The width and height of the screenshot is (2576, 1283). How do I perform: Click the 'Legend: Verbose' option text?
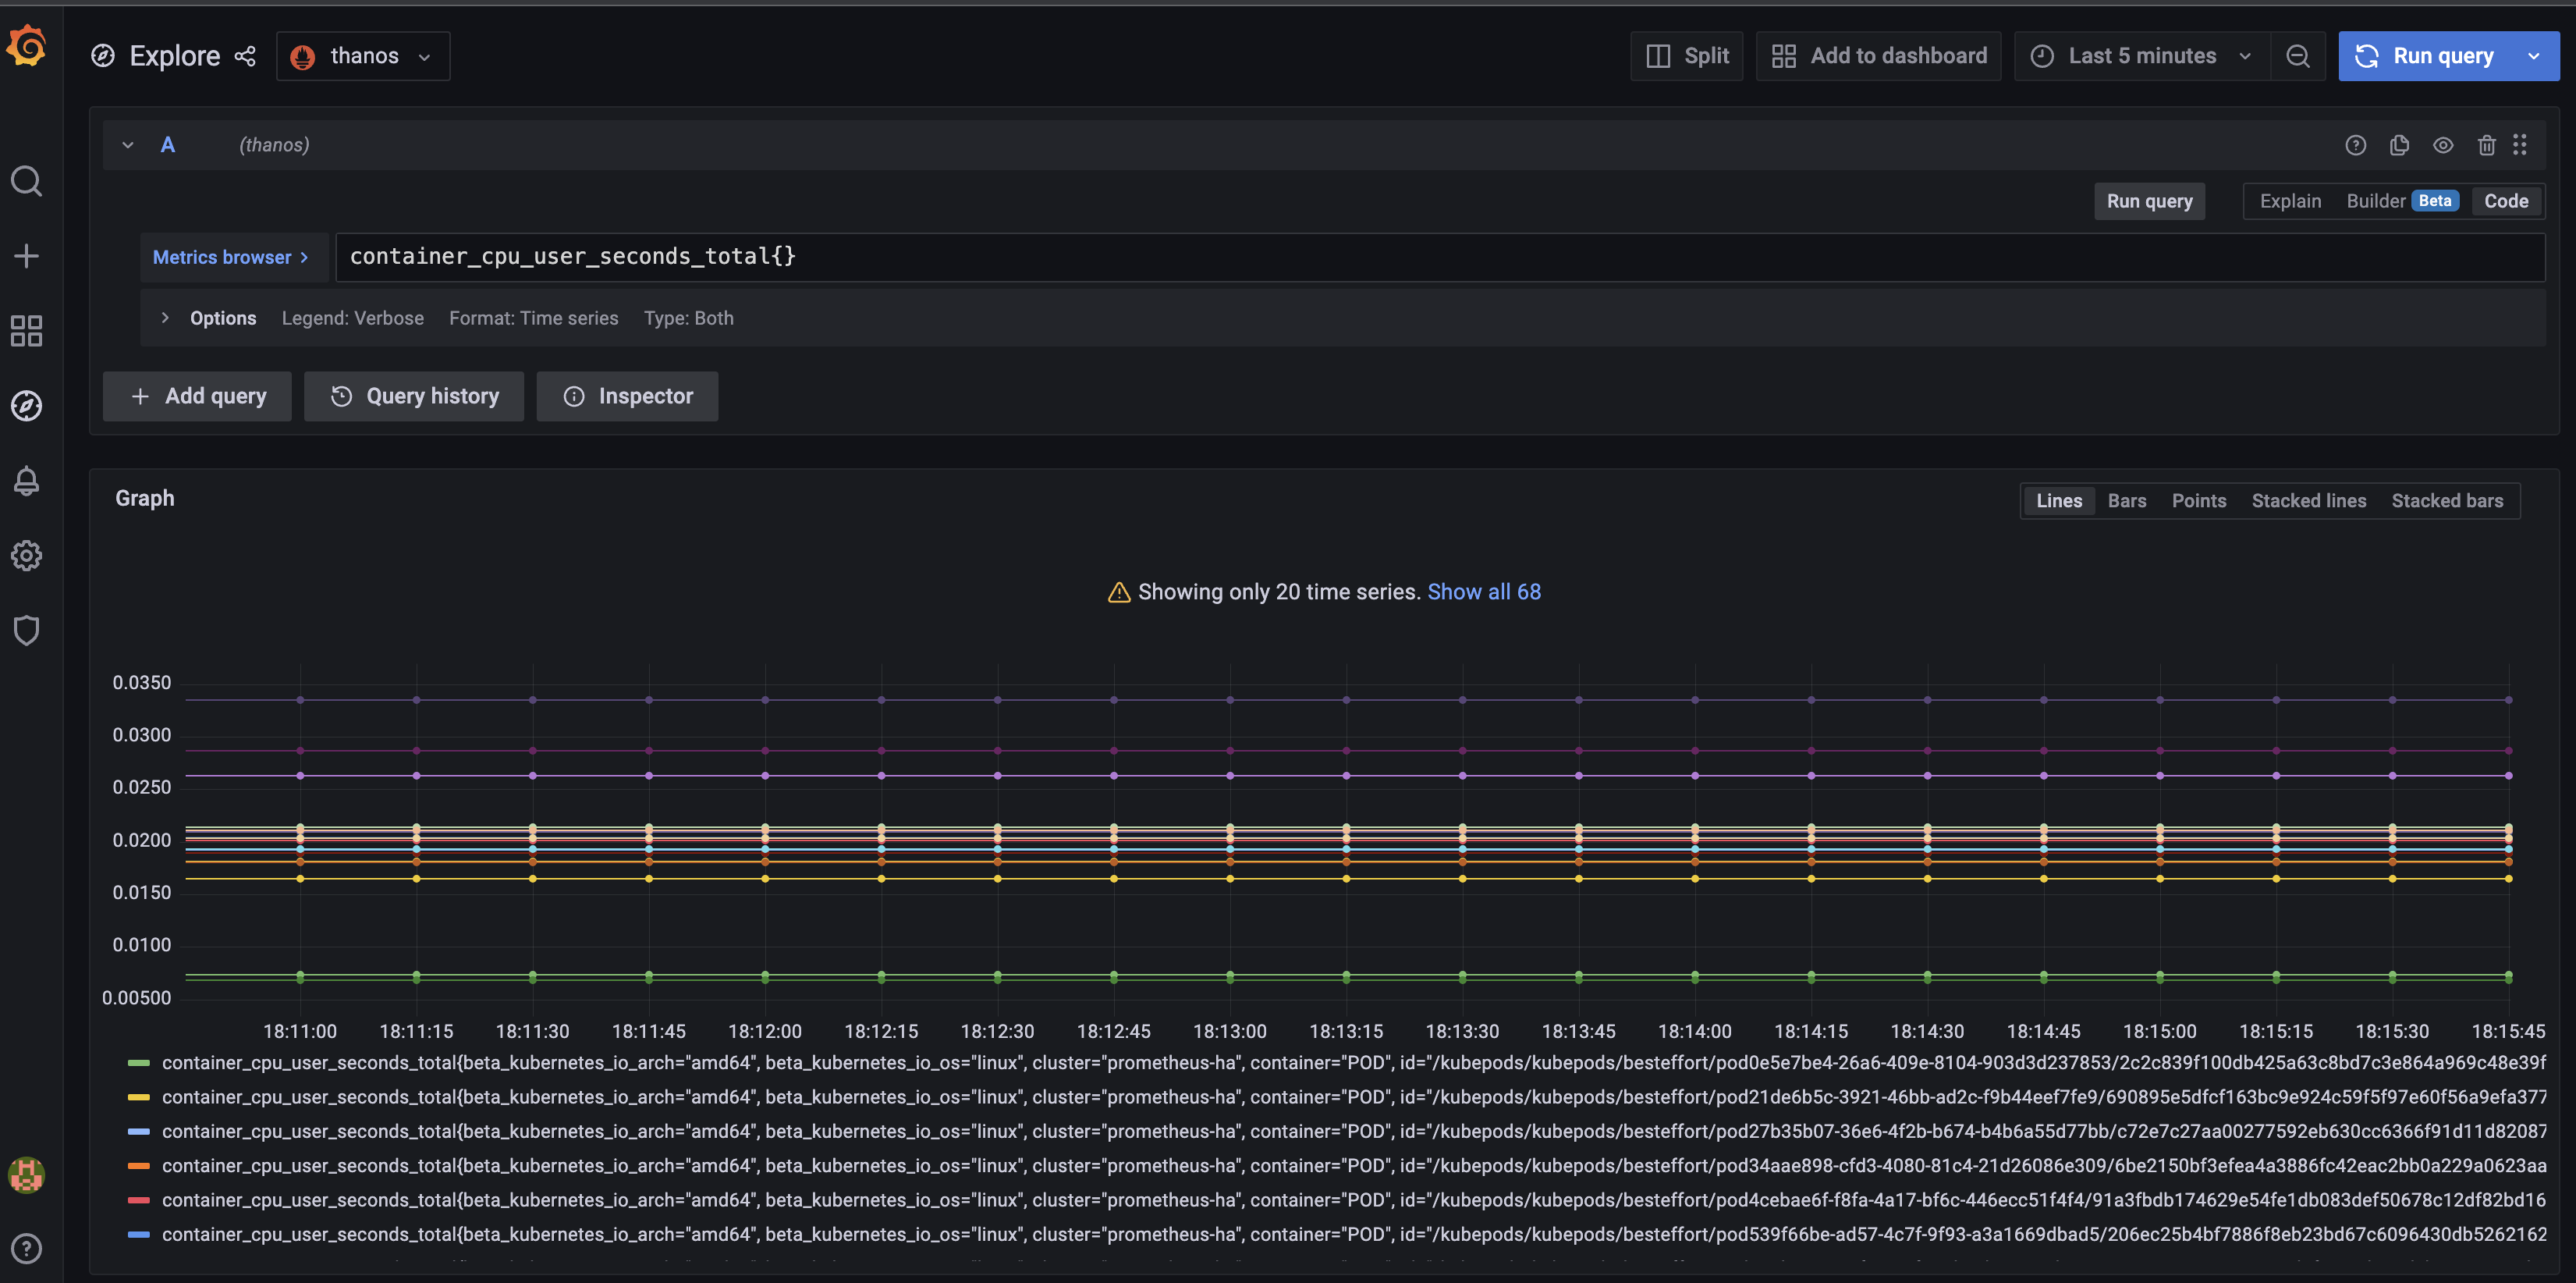pyautogui.click(x=353, y=318)
